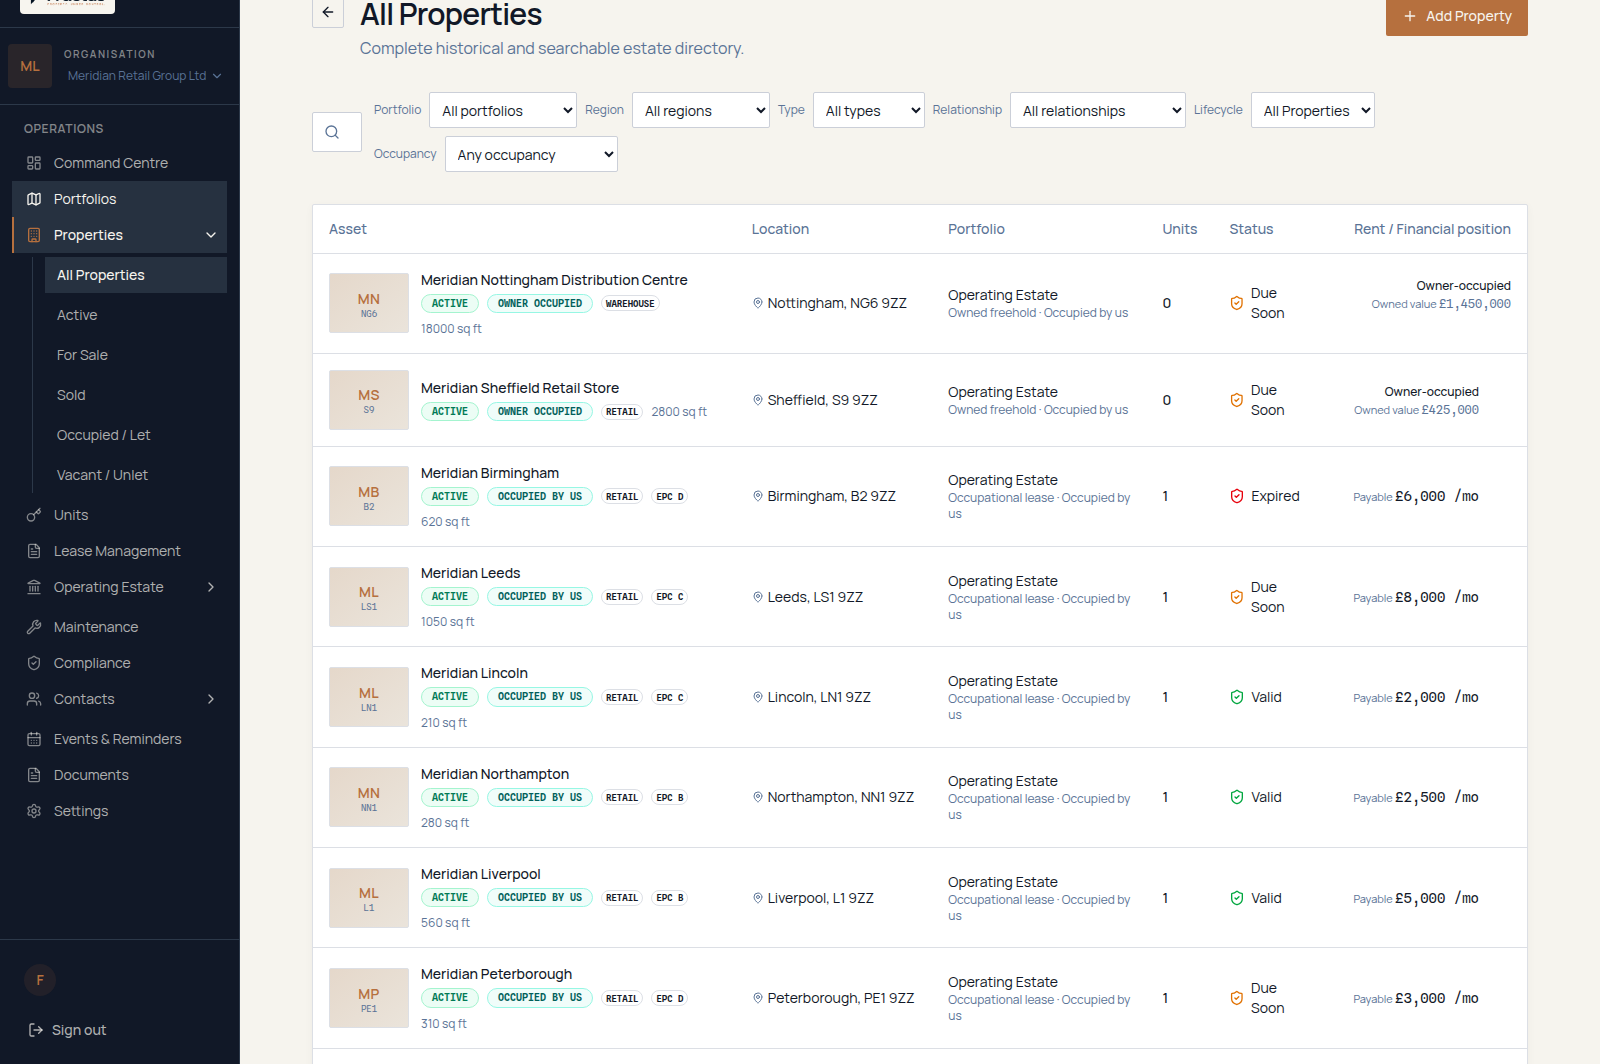Open the Relationship filter dropdown
Screen dimensions: 1600x1064
point(1098,110)
